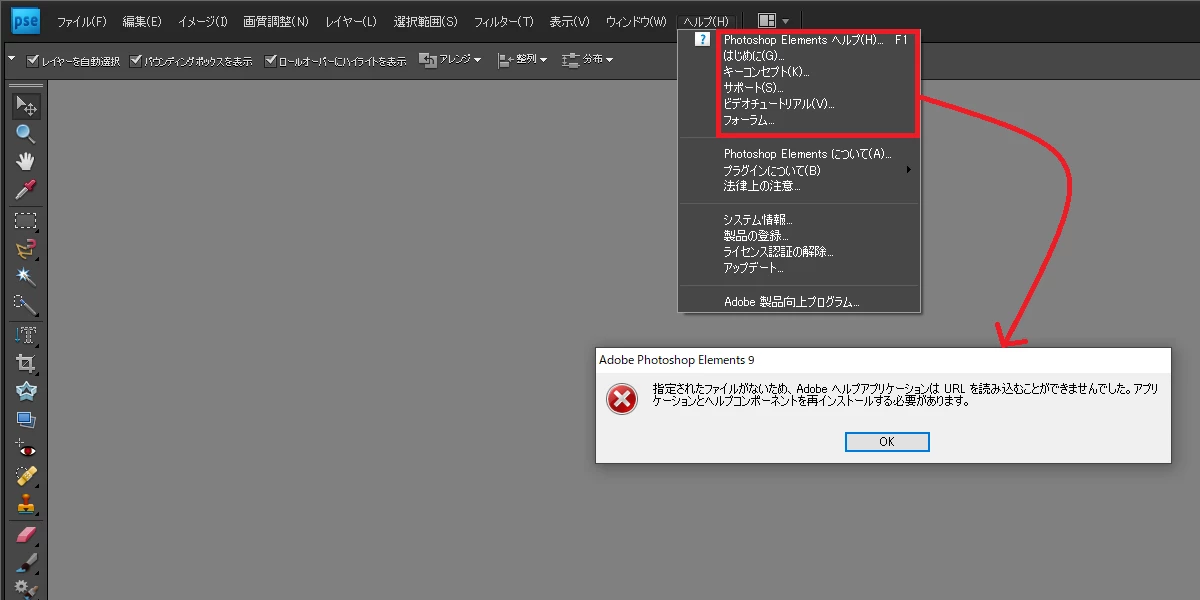Open the 分布 dropdown
The height and width of the screenshot is (600, 1200).
(x=588, y=60)
